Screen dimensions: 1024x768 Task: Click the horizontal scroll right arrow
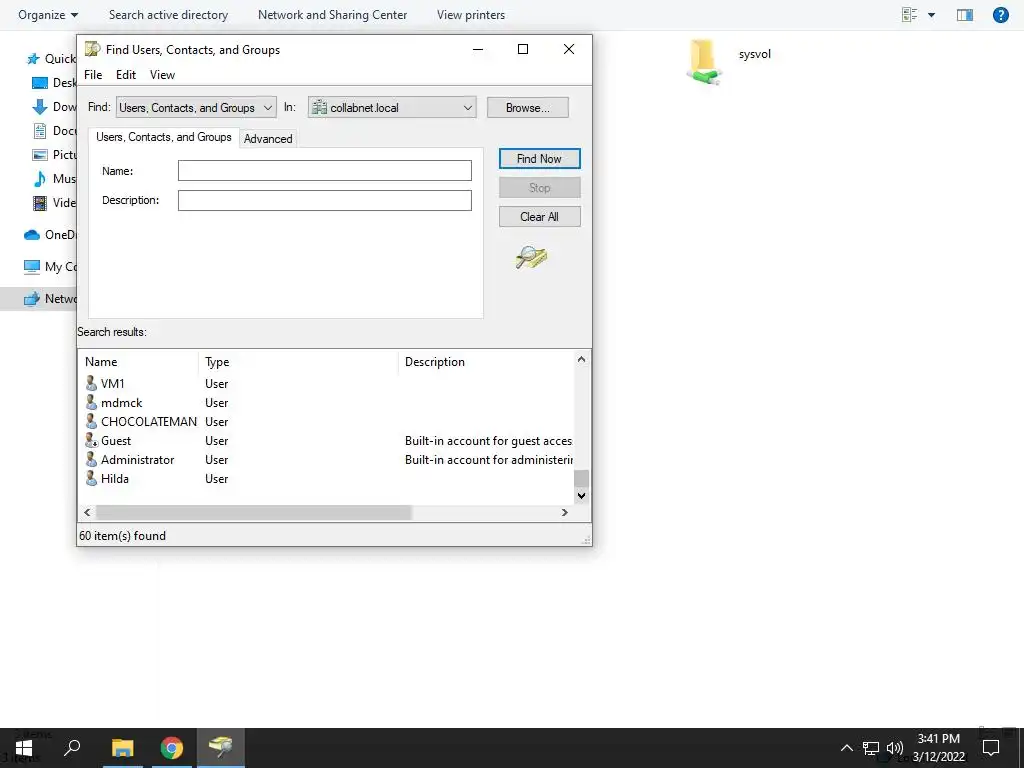click(565, 513)
